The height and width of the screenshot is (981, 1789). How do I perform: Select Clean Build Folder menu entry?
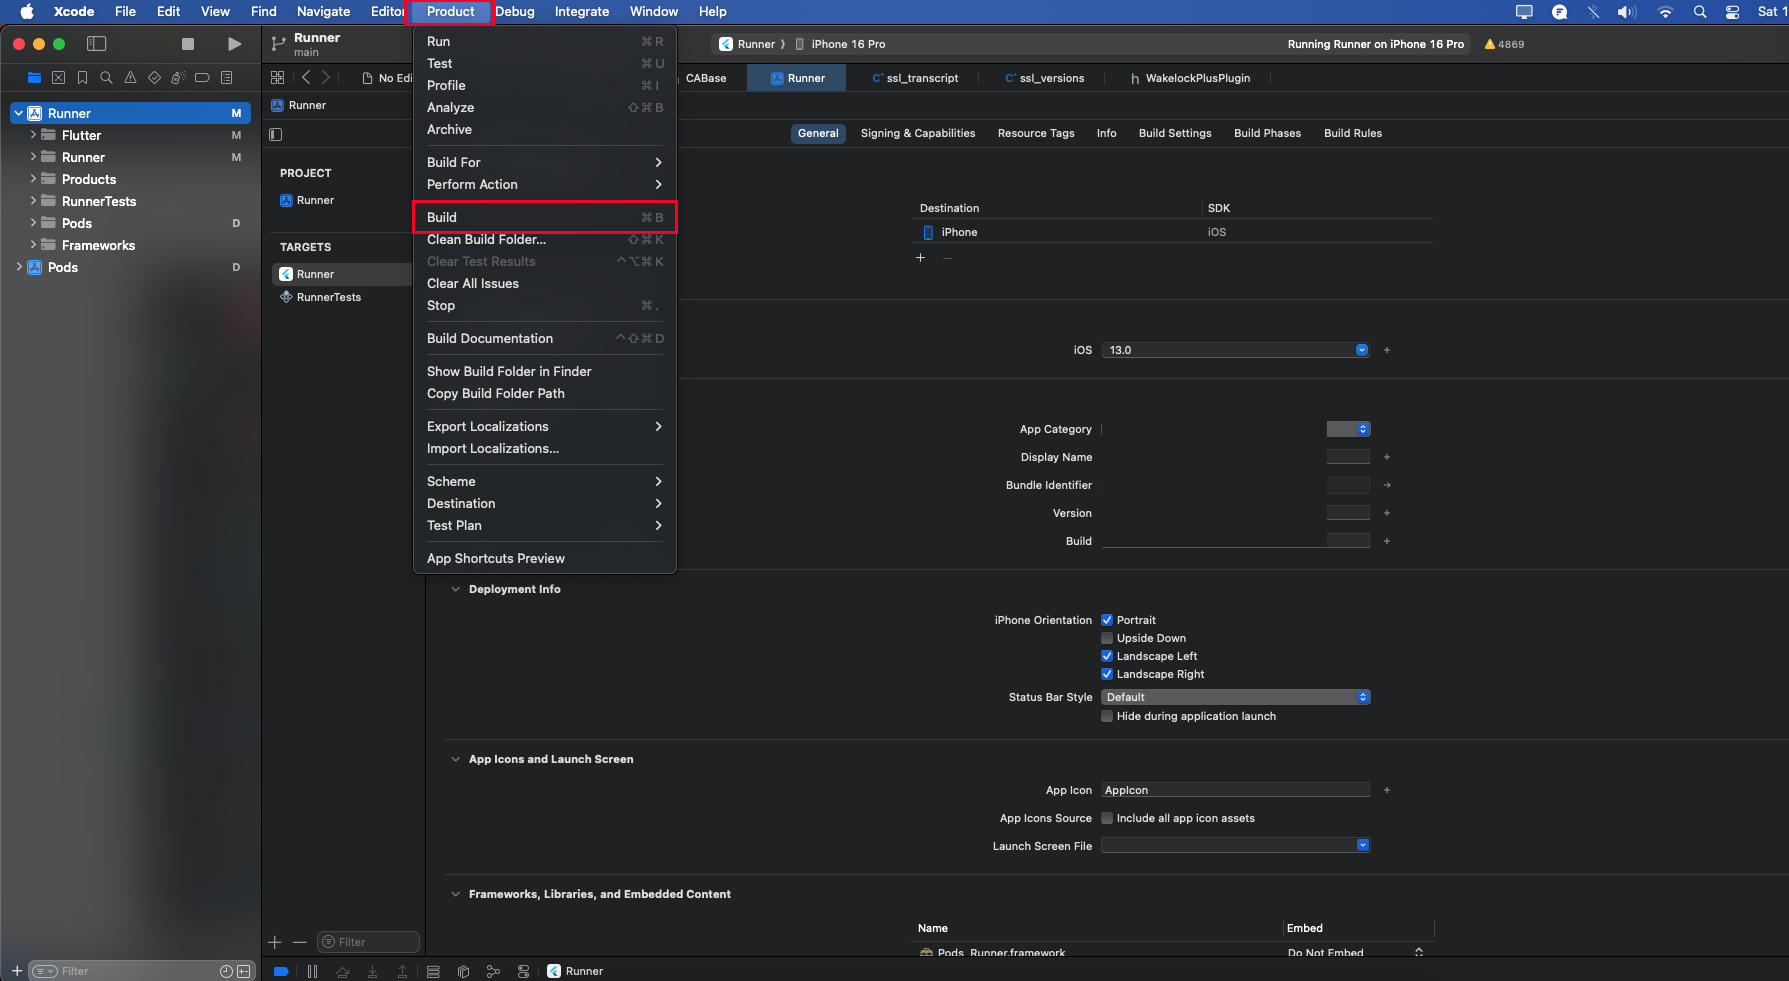[x=486, y=239]
